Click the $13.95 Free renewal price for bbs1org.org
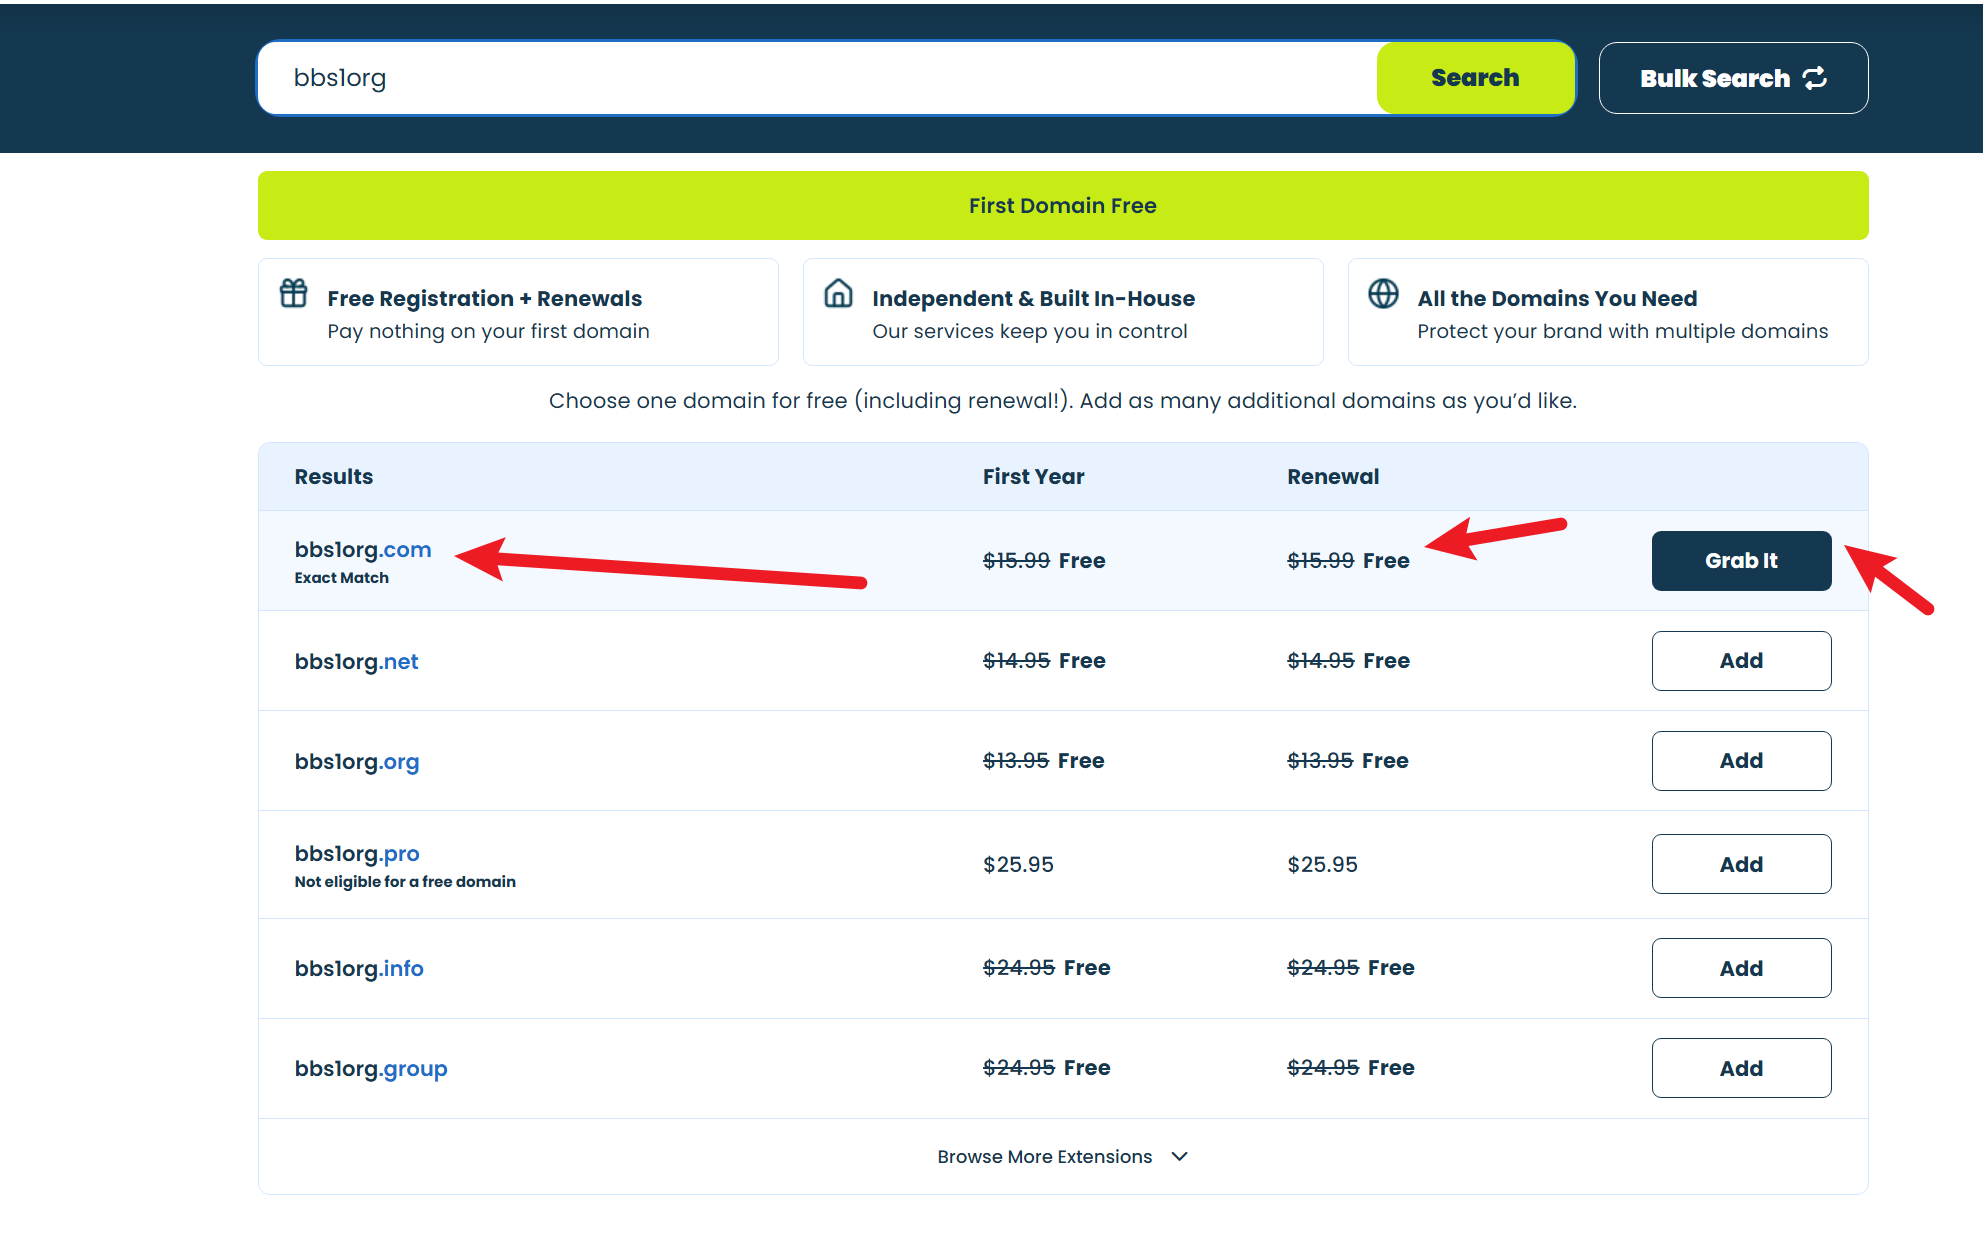Screen dimensions: 1983x1257 click(1348, 761)
